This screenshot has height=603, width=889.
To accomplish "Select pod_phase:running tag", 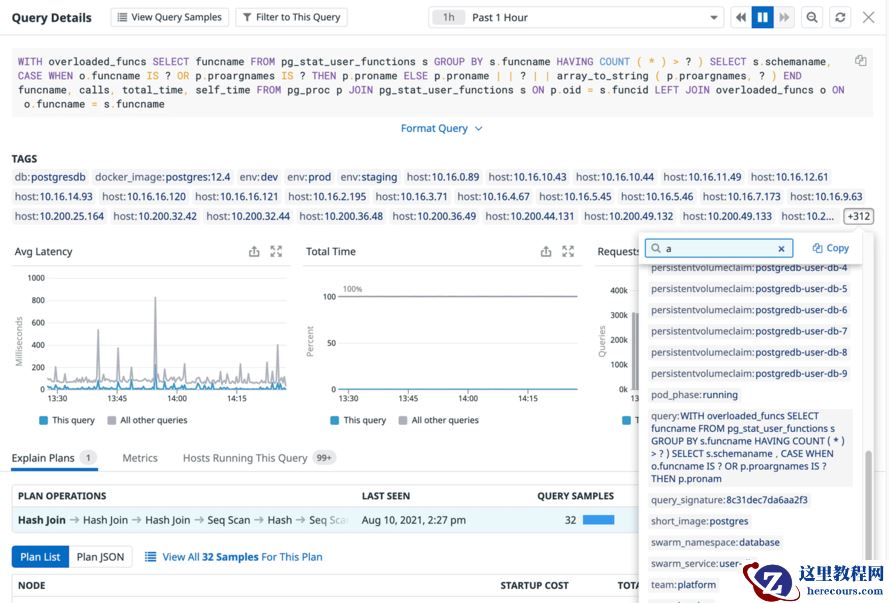I will pyautogui.click(x=695, y=395).
